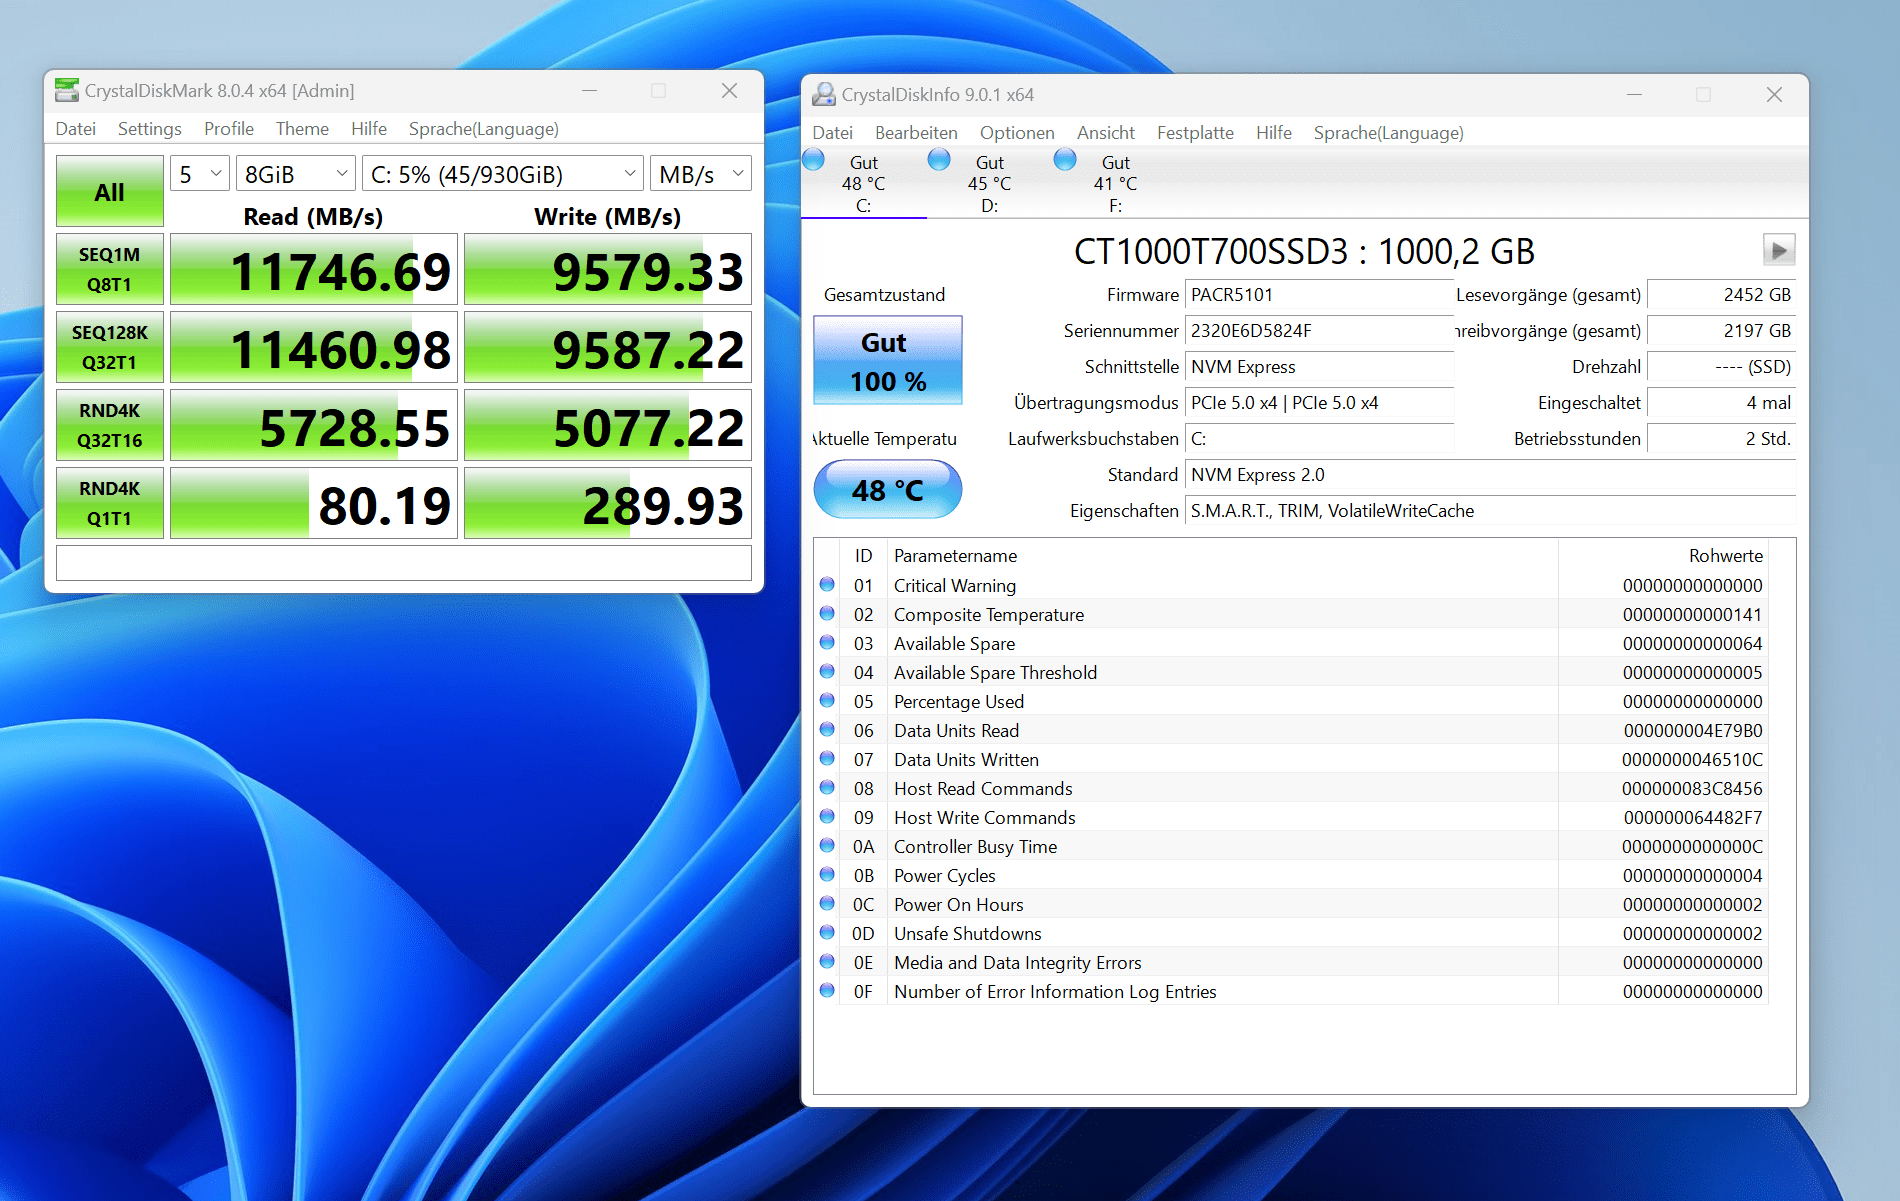Screen dimensions: 1900x1201
Task: Open Profile menu in CrystalDiskMark
Action: point(229,129)
